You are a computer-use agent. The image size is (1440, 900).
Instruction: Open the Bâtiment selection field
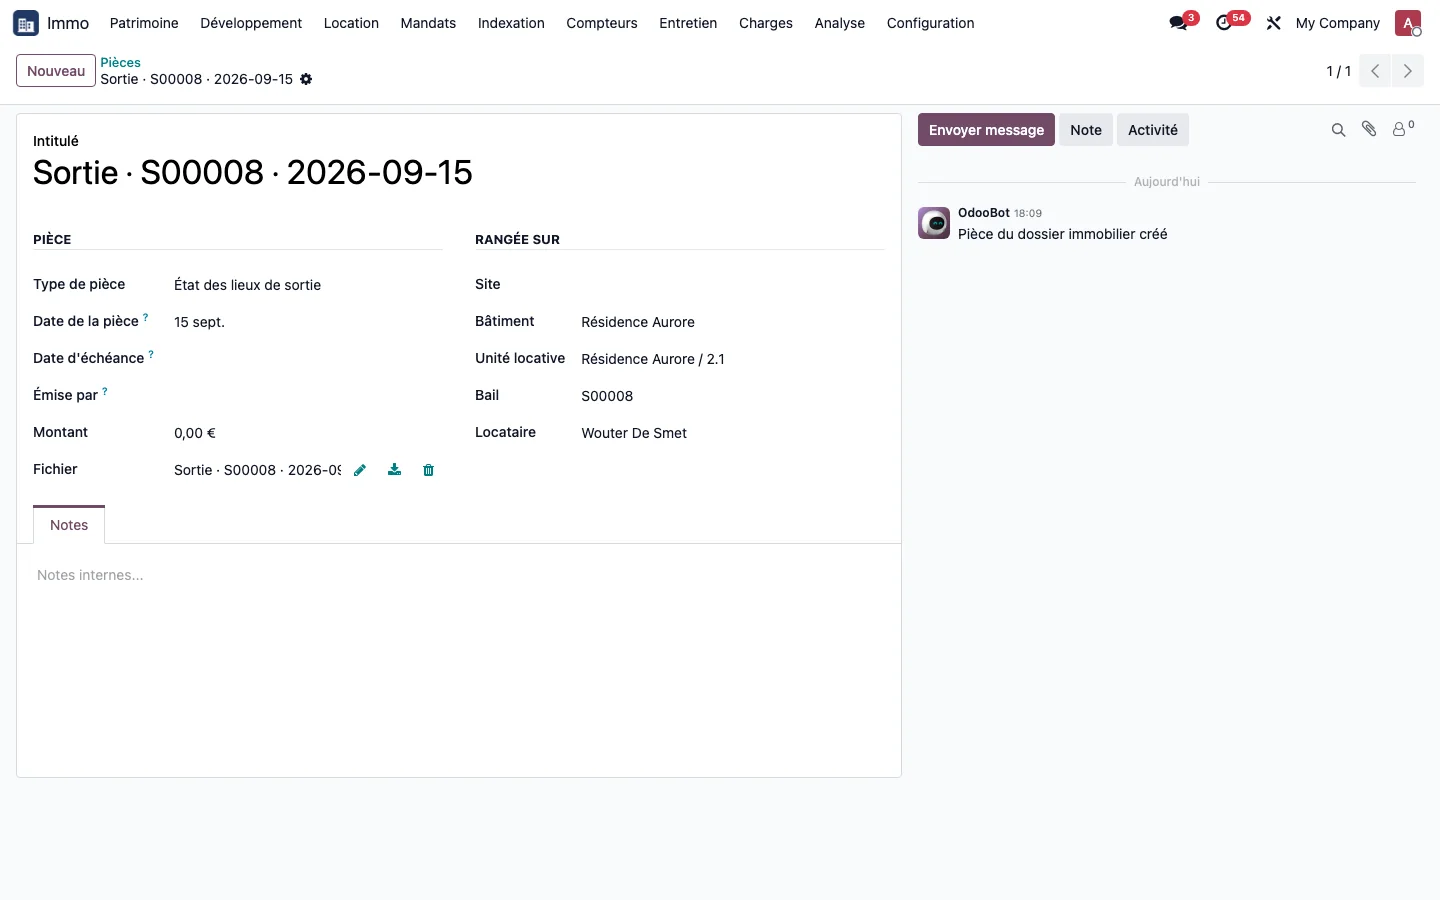point(733,322)
